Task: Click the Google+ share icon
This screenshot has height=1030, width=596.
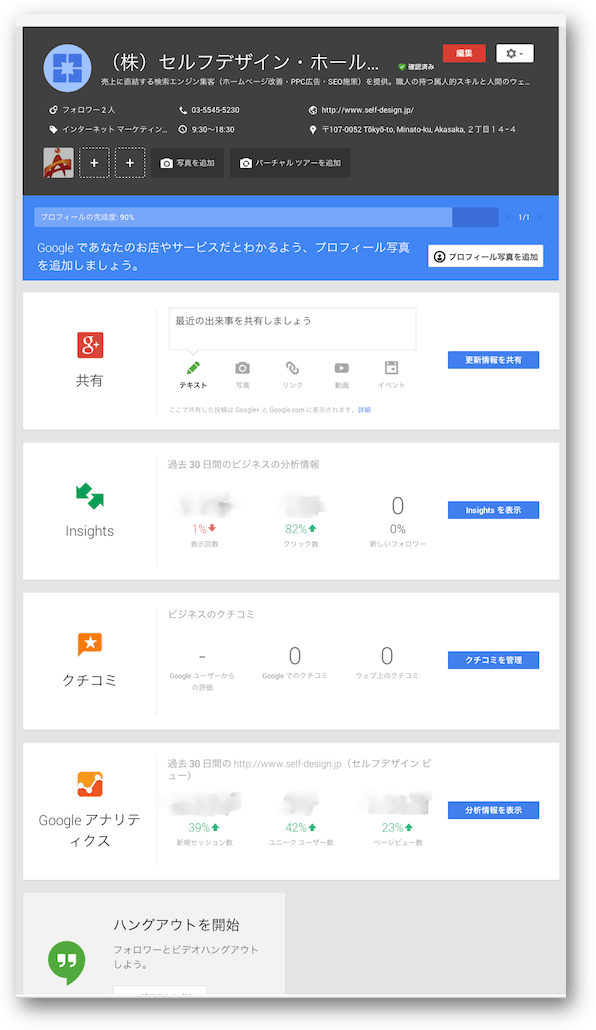Action: click(90, 345)
